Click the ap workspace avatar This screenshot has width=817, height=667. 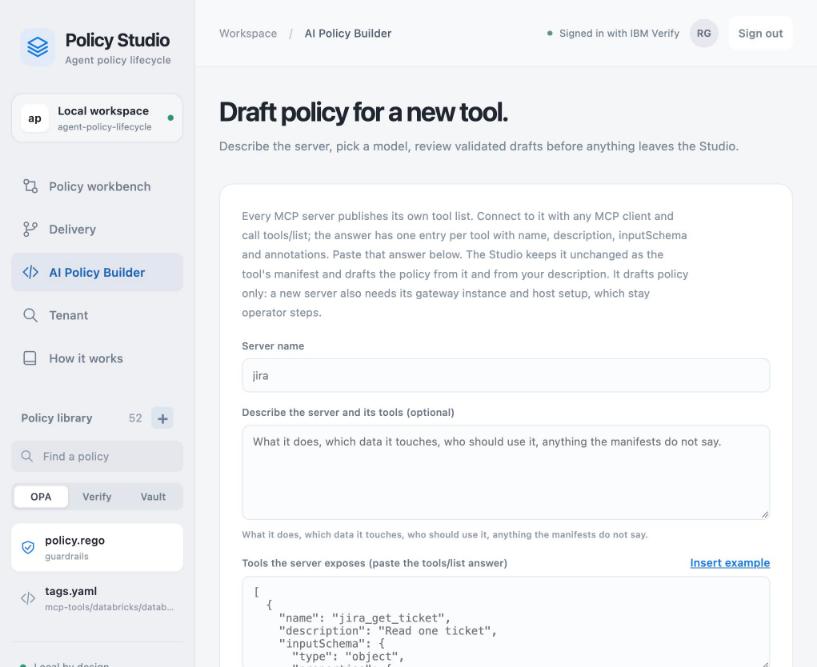[x=35, y=118]
